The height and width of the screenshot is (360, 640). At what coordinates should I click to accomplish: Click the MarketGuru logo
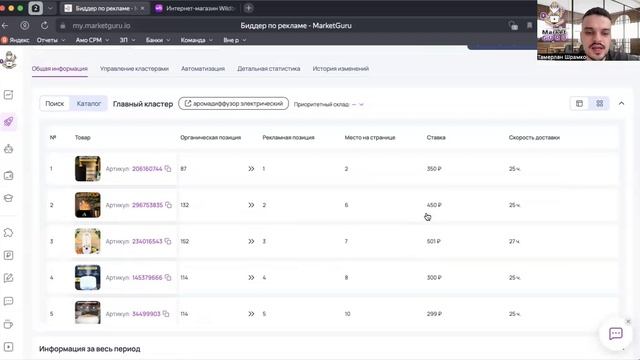tap(8, 60)
